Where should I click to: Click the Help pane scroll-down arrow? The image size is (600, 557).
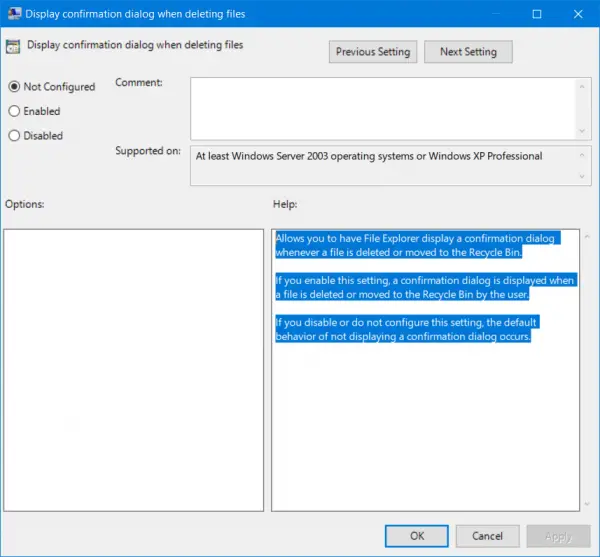[x=587, y=504]
